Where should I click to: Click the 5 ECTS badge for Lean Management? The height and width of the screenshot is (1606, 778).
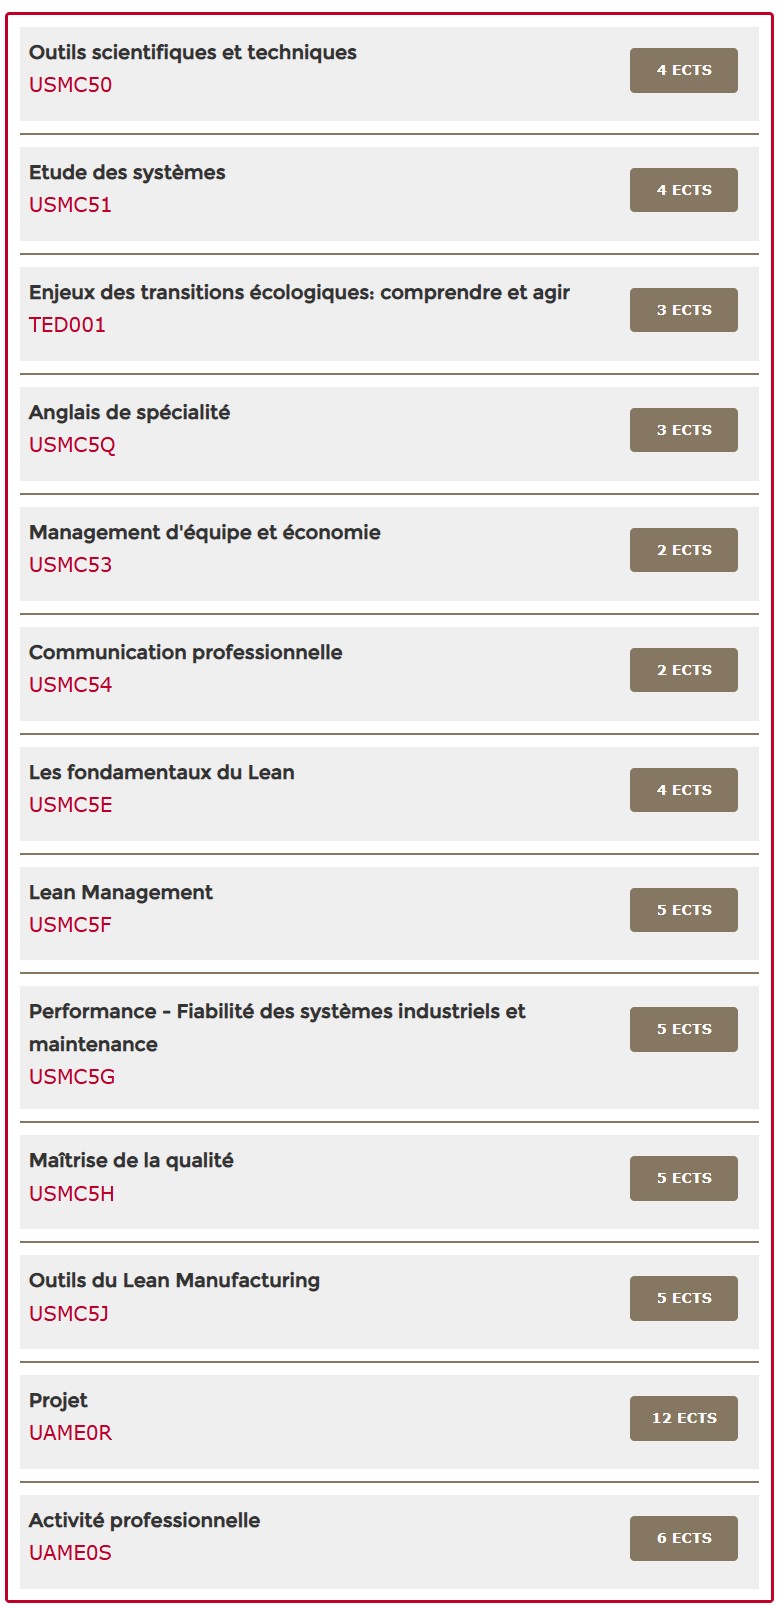tap(683, 910)
